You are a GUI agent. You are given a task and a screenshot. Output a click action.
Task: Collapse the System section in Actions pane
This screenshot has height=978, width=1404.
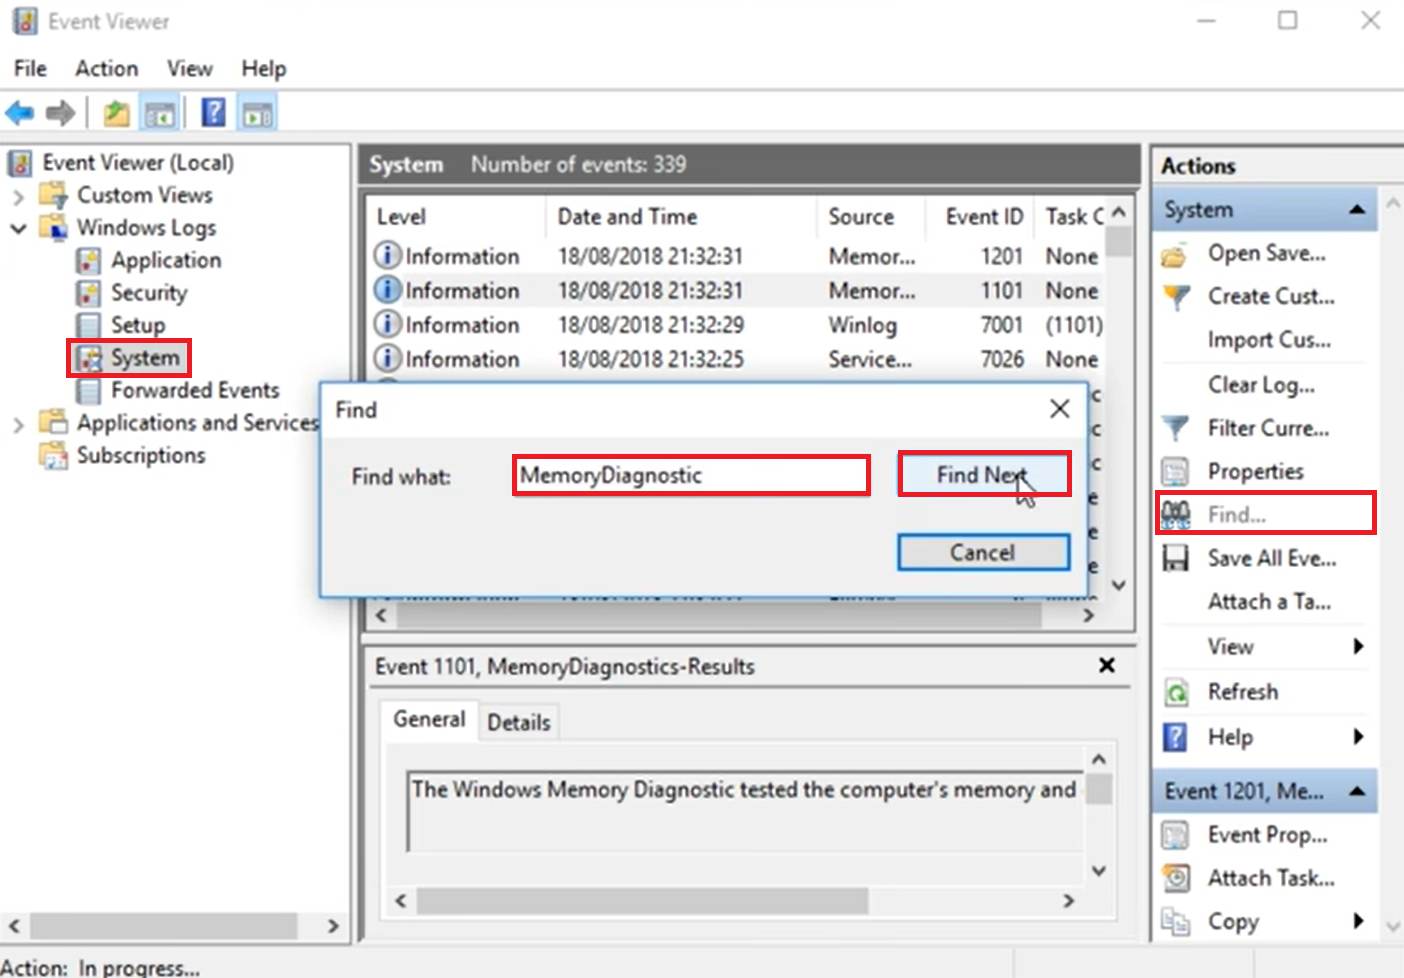[1357, 209]
